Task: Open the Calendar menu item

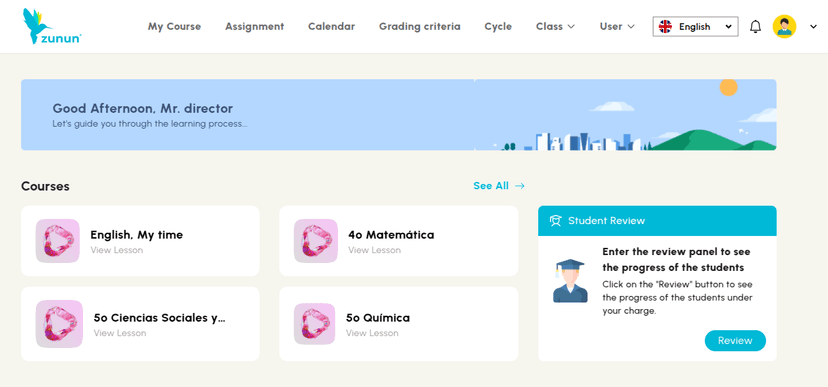Action: pyautogui.click(x=332, y=26)
